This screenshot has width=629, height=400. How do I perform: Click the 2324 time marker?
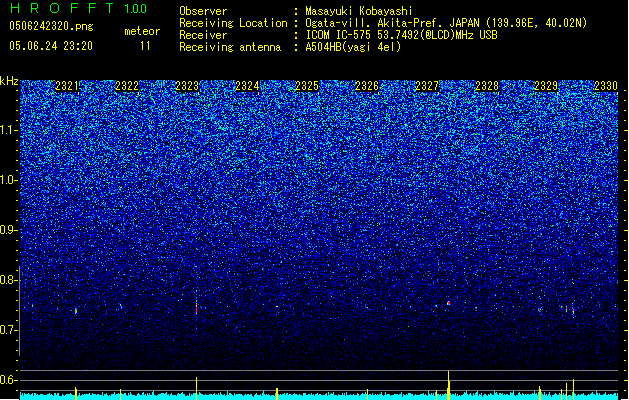tap(247, 86)
